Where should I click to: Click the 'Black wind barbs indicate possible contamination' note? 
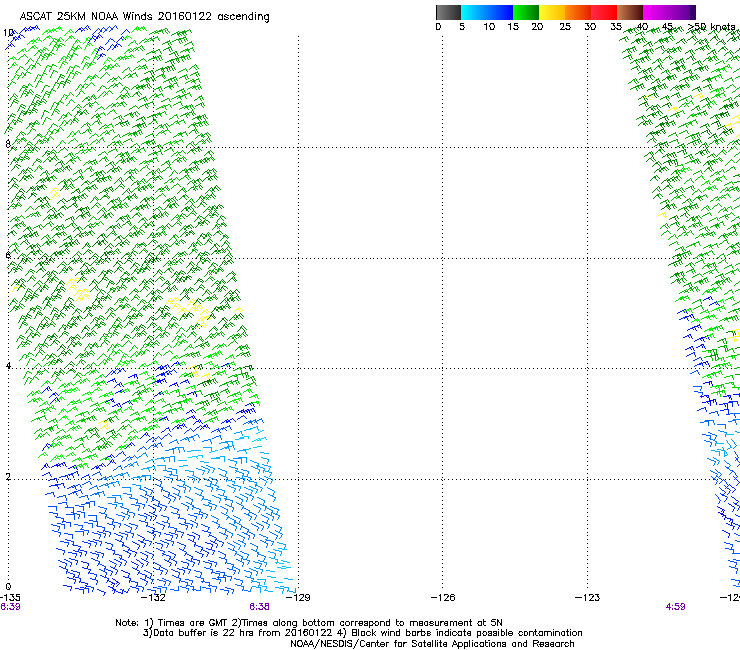467,633
